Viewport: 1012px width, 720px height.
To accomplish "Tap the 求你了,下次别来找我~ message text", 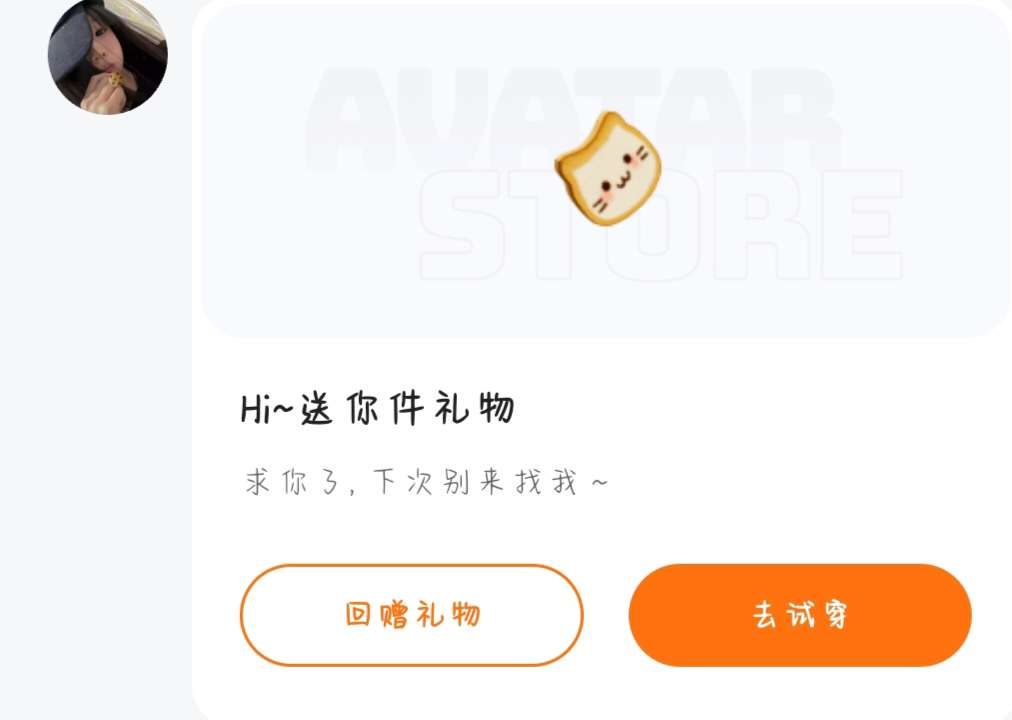I will pos(426,482).
